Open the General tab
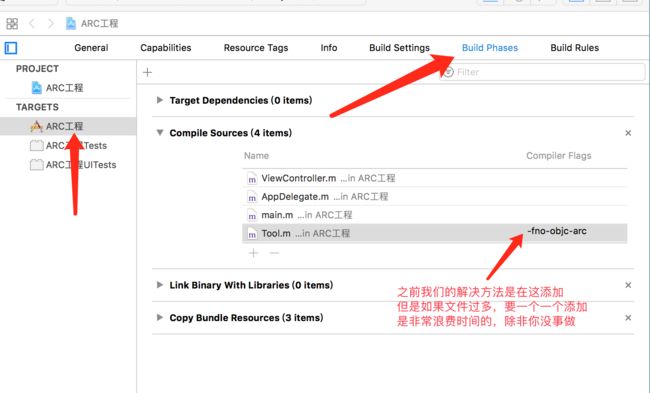 pyautogui.click(x=91, y=48)
